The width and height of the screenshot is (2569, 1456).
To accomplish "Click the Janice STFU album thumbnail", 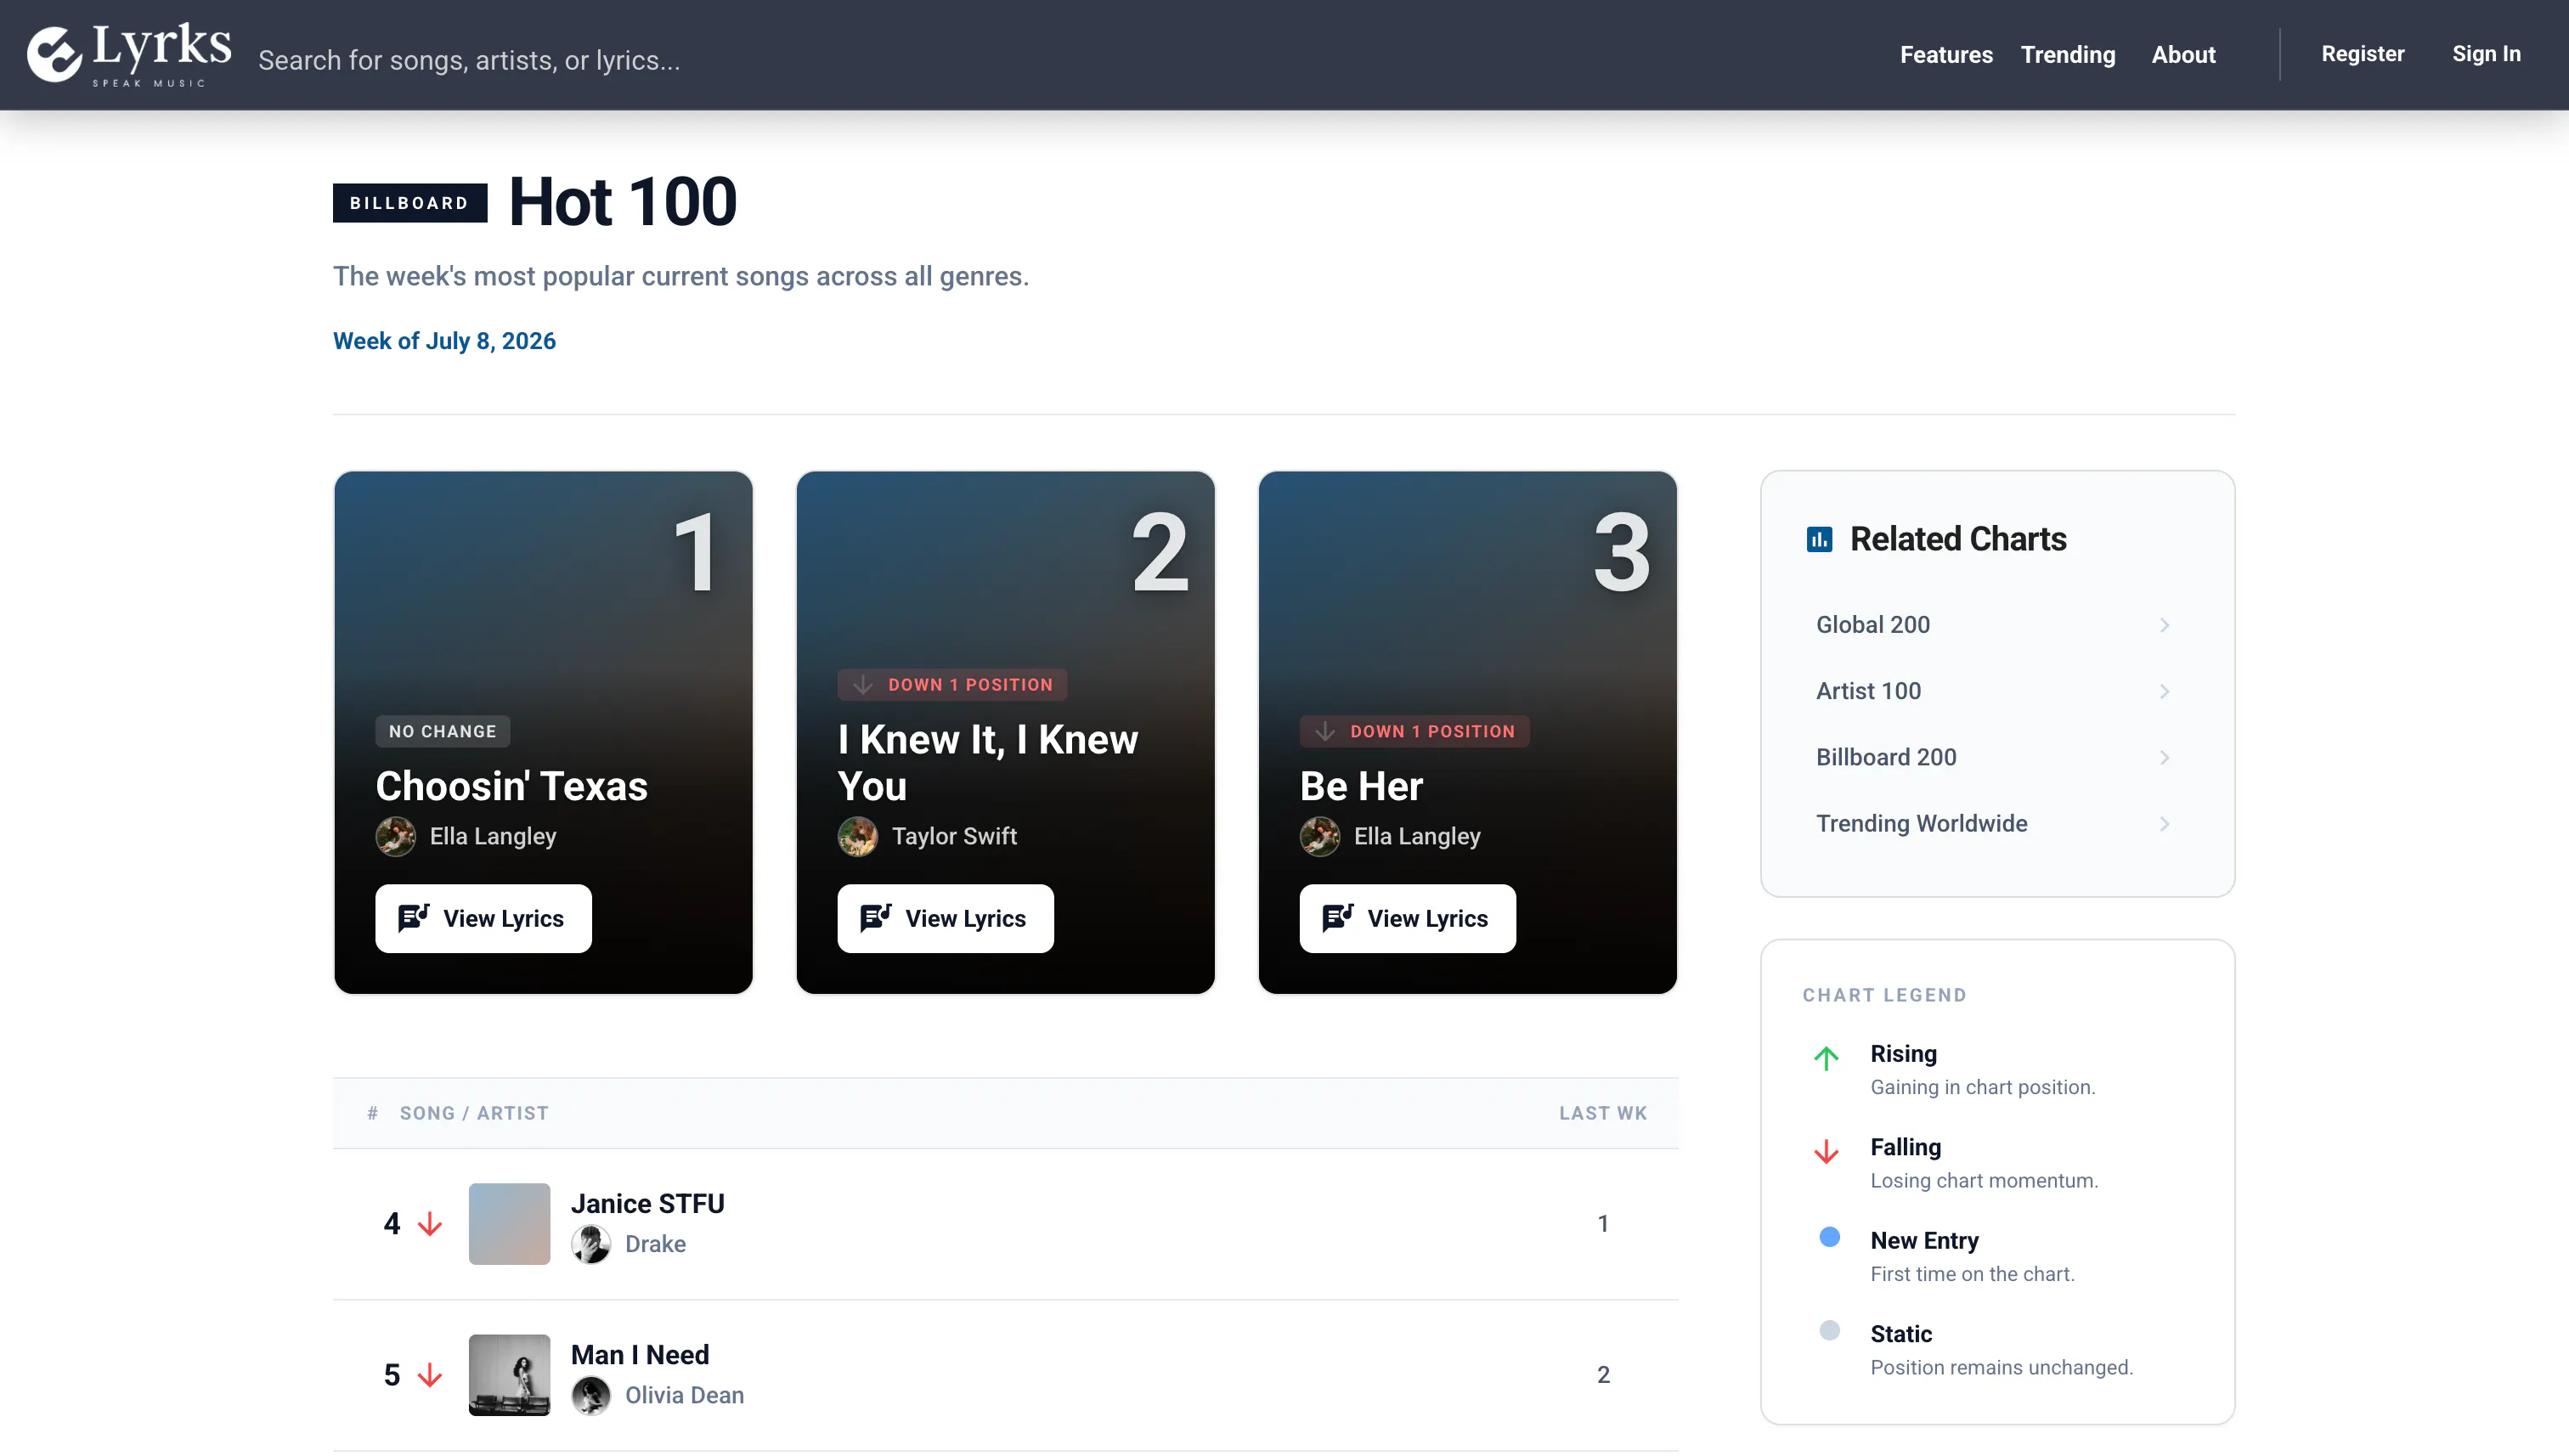I will 509,1224.
